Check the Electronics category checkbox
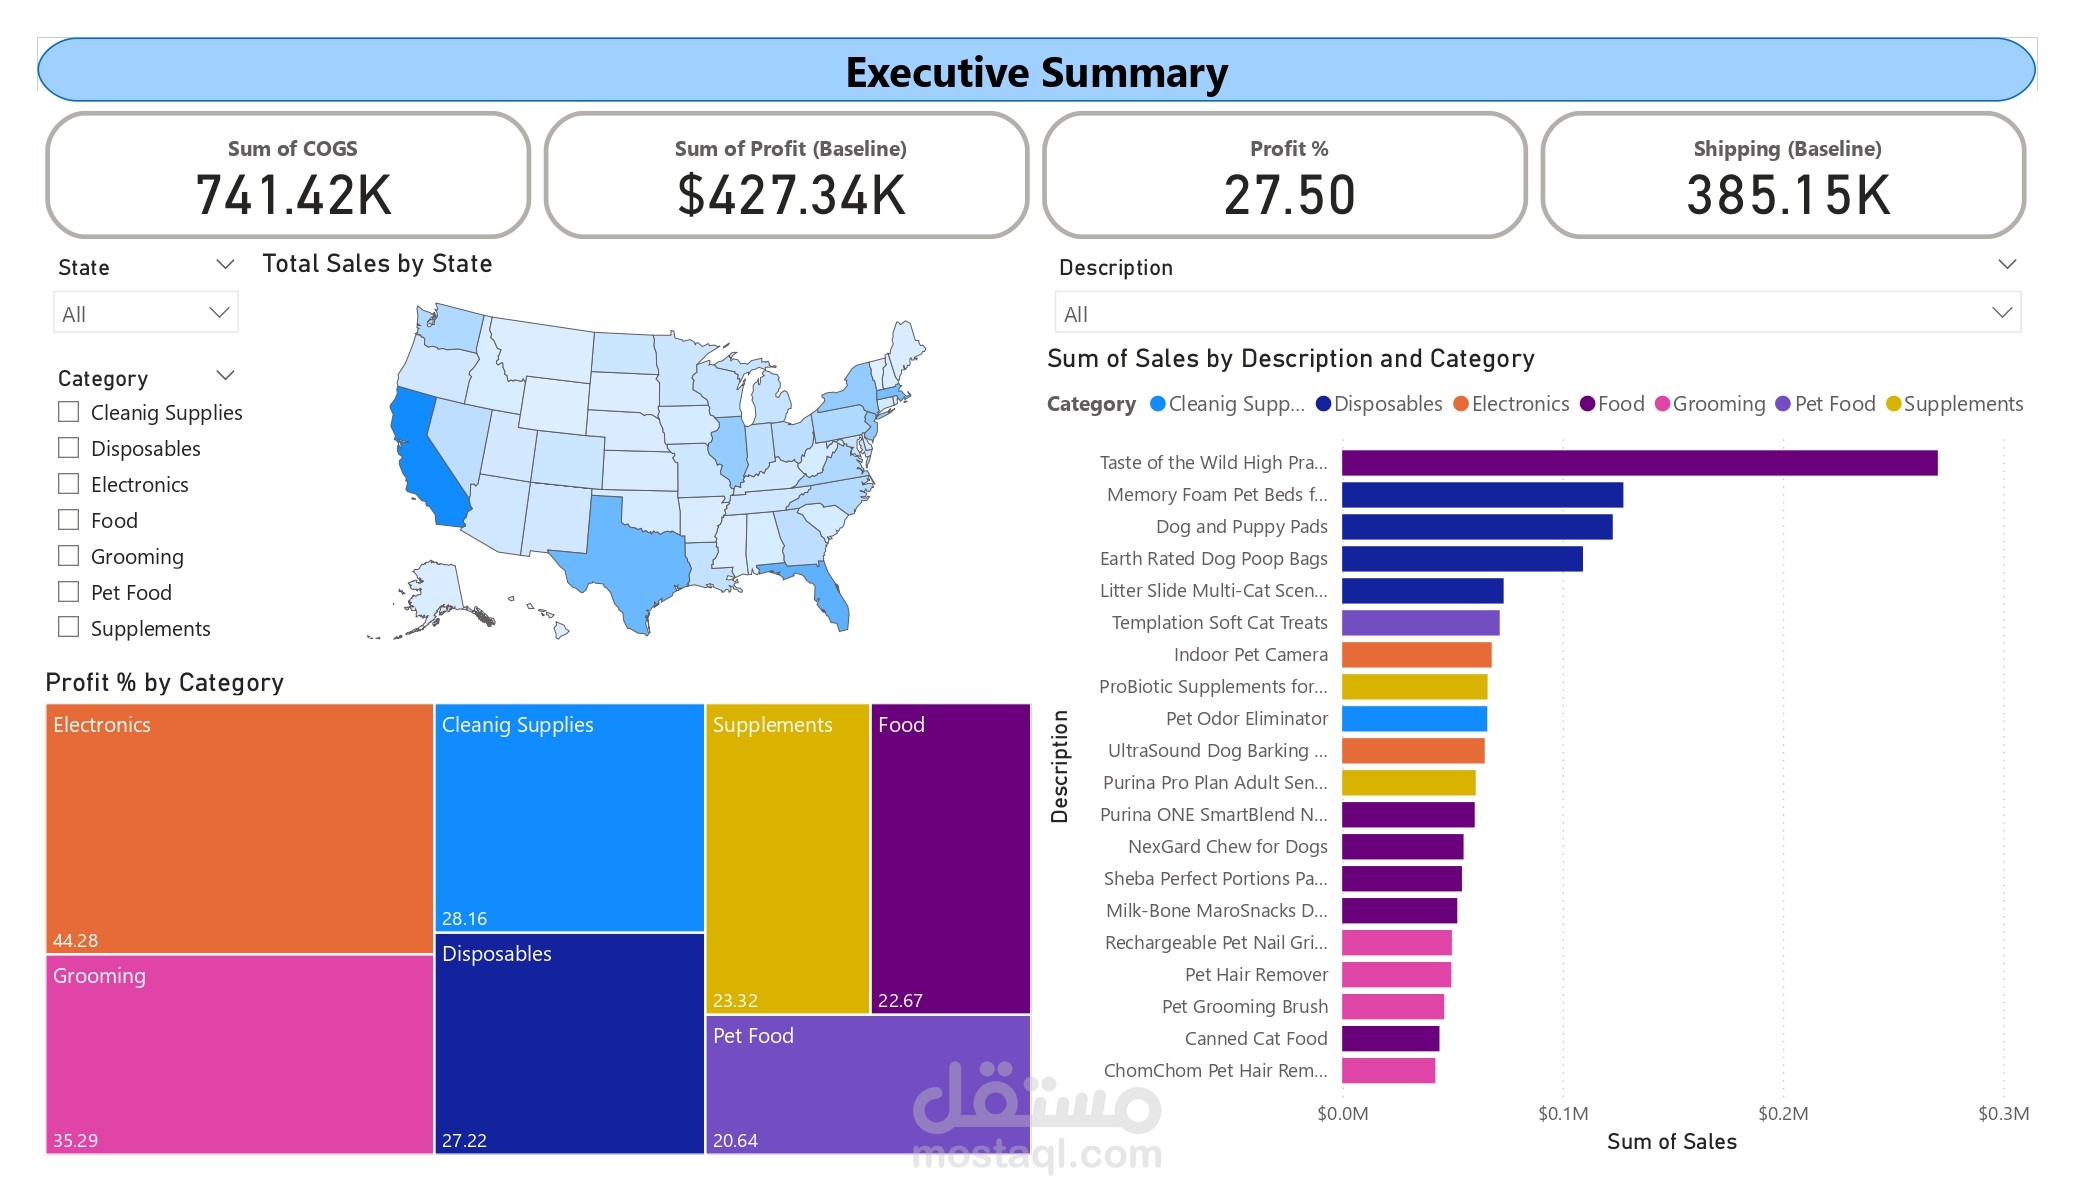Image resolution: width=2075 pixels, height=1200 pixels. coord(68,483)
